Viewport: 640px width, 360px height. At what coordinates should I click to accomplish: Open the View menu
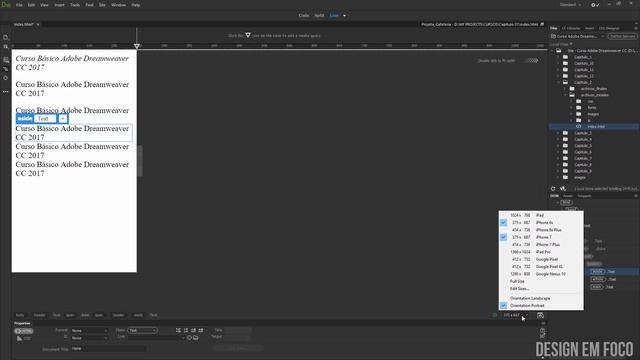(44, 5)
